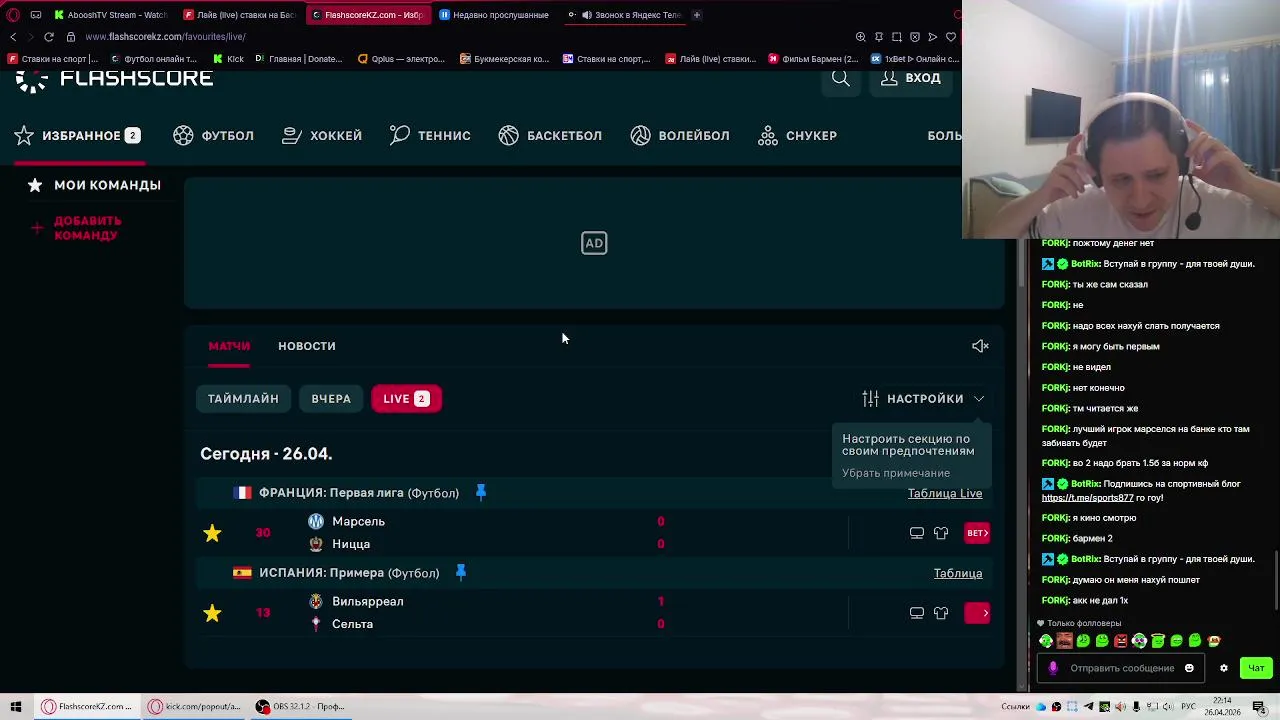
Task: Open chat settings gear icon
Action: click(1223, 668)
